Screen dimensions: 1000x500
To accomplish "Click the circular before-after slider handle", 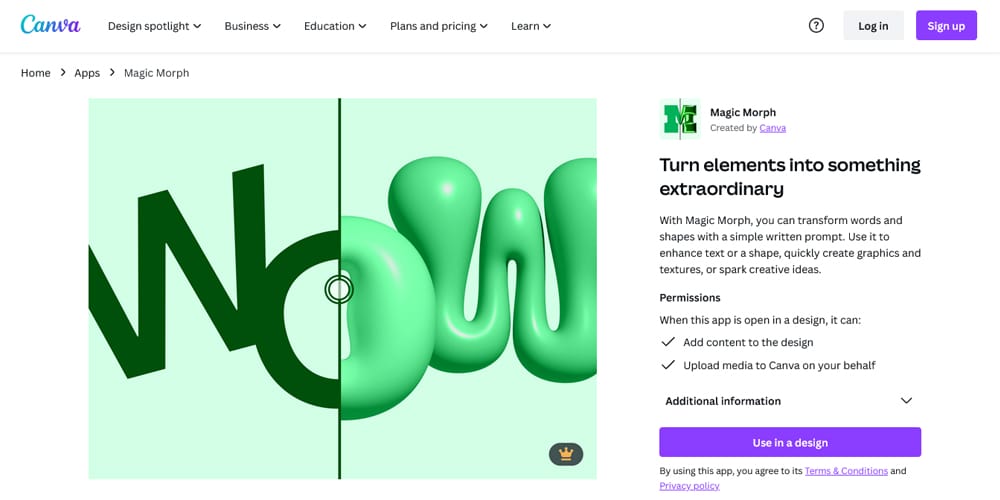I will pyautogui.click(x=339, y=289).
